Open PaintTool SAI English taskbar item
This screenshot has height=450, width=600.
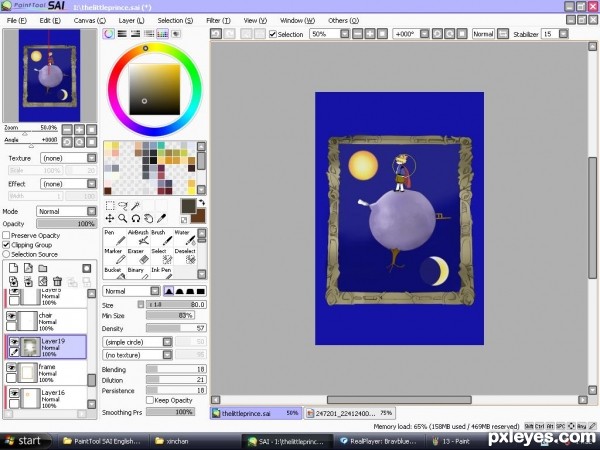102,441
